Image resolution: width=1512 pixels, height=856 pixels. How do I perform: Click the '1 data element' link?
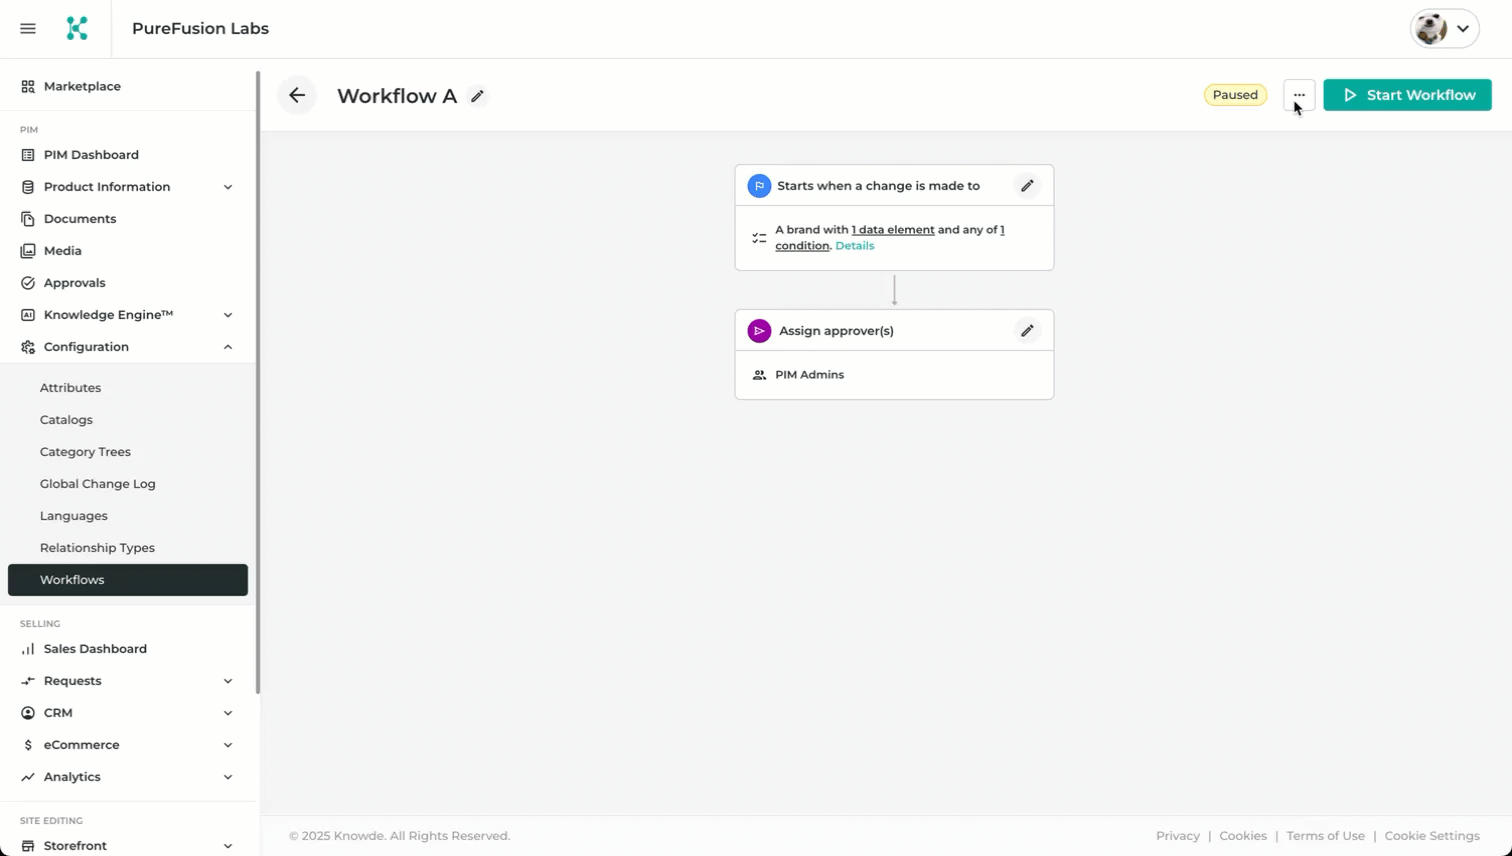[x=892, y=230]
